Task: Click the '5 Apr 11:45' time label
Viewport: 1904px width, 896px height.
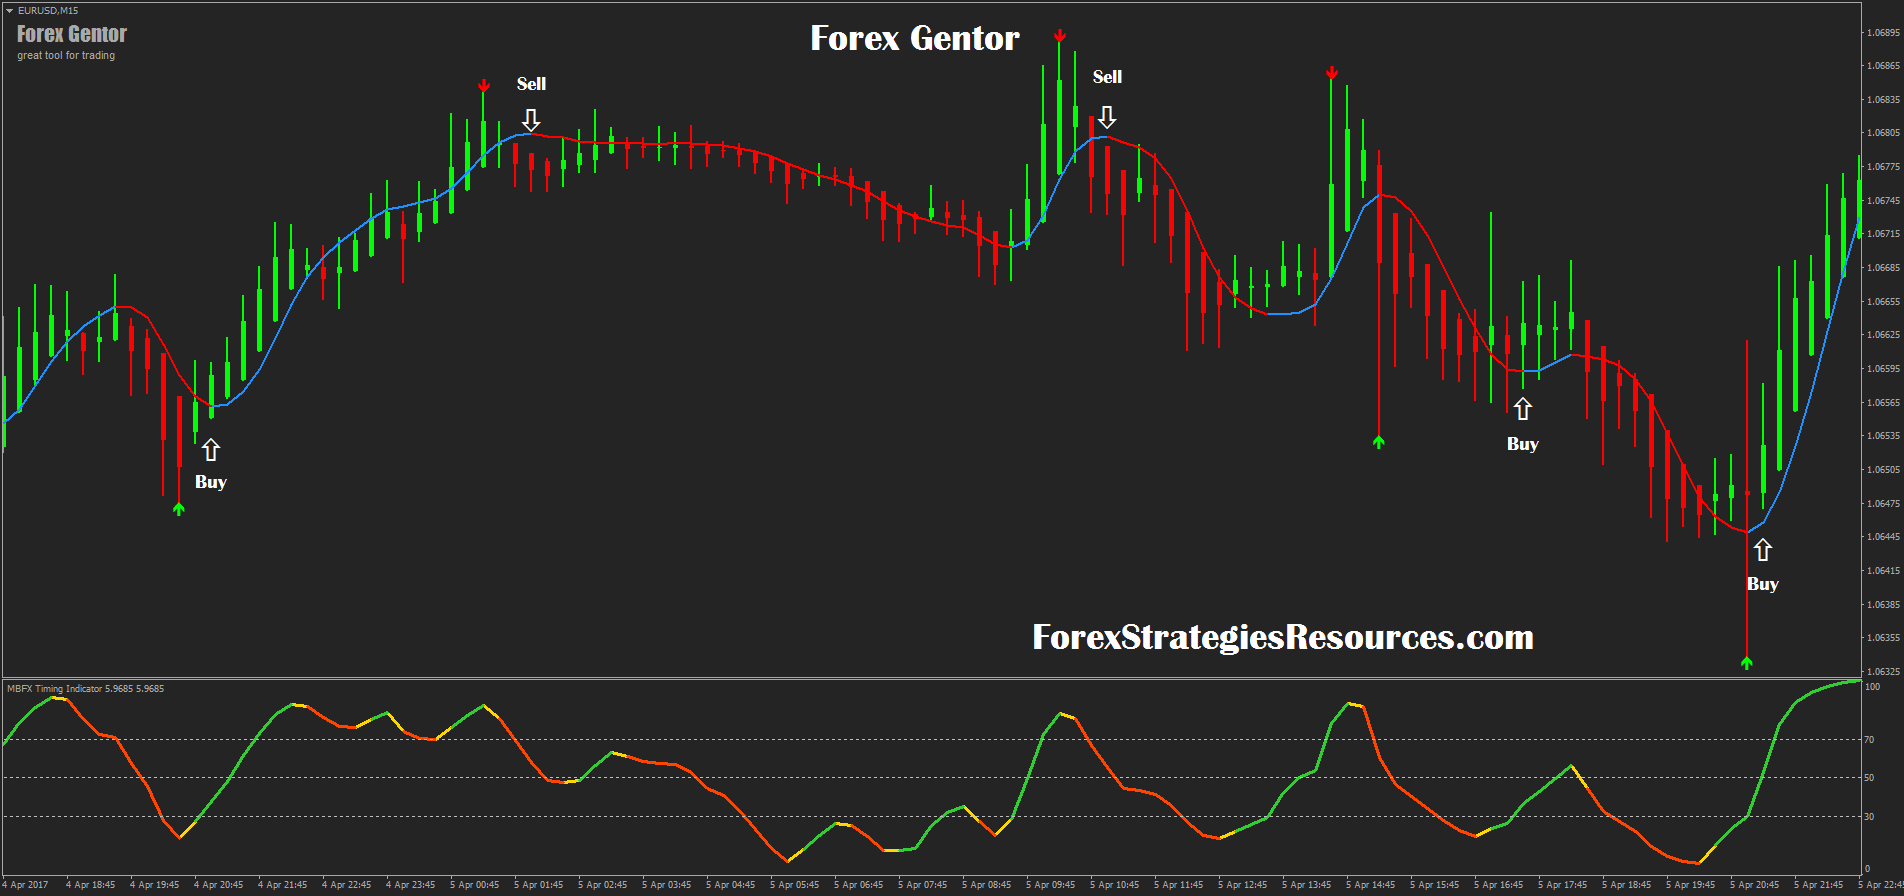Action: [1179, 885]
